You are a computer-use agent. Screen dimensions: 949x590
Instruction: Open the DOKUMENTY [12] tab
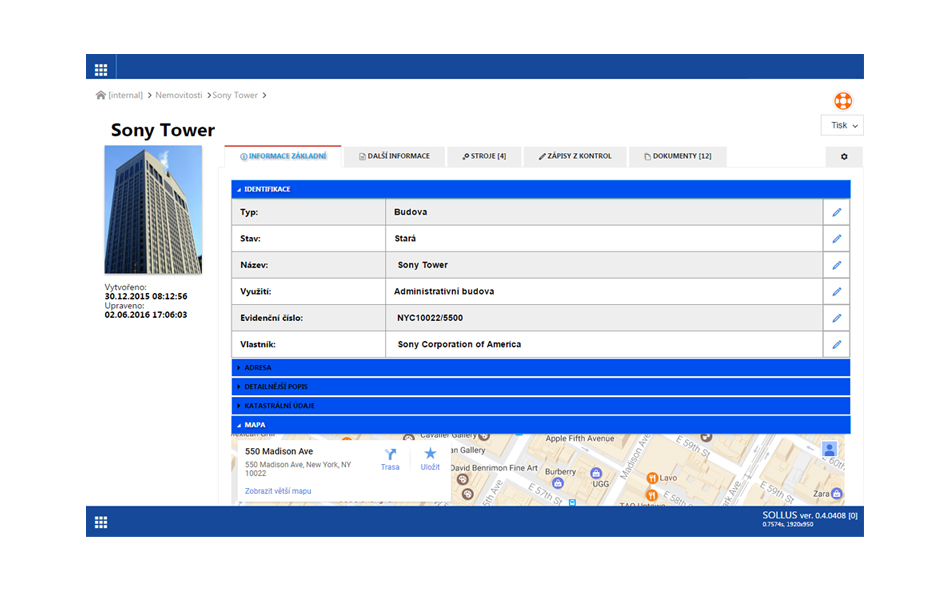point(677,157)
